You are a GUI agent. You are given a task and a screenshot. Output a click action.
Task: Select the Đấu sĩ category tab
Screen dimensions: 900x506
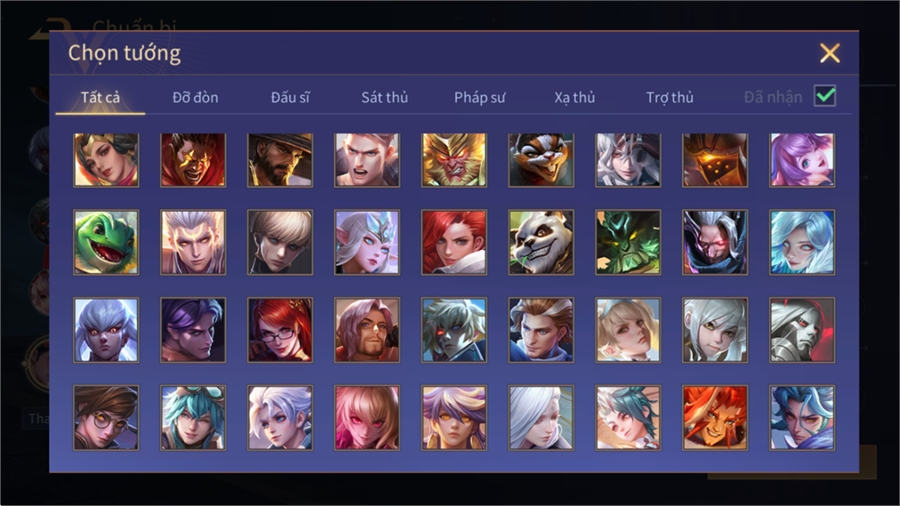[x=290, y=98]
